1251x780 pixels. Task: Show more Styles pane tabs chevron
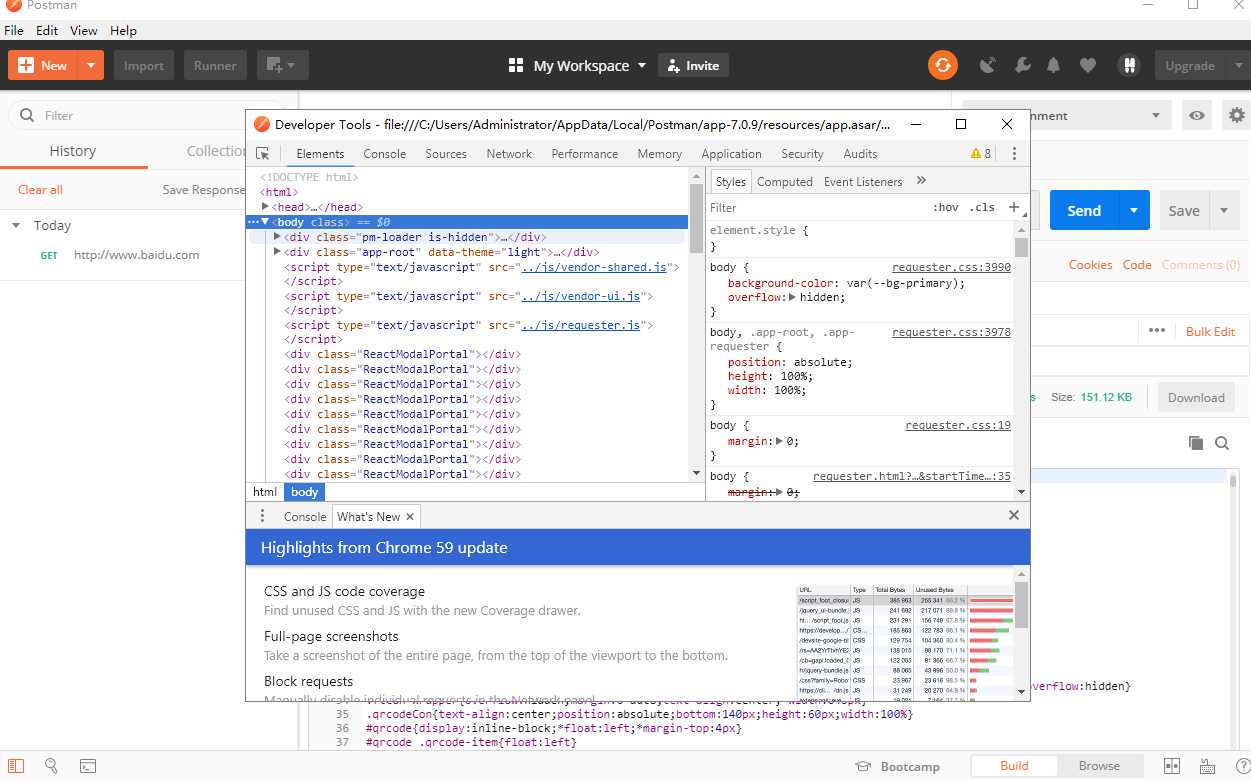[921, 181]
